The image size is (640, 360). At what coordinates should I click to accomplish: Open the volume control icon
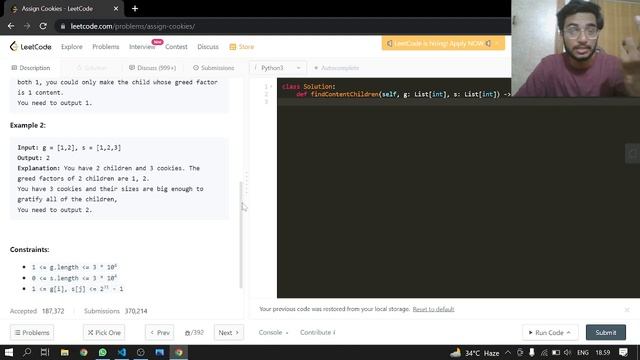pyautogui.click(x=568, y=352)
